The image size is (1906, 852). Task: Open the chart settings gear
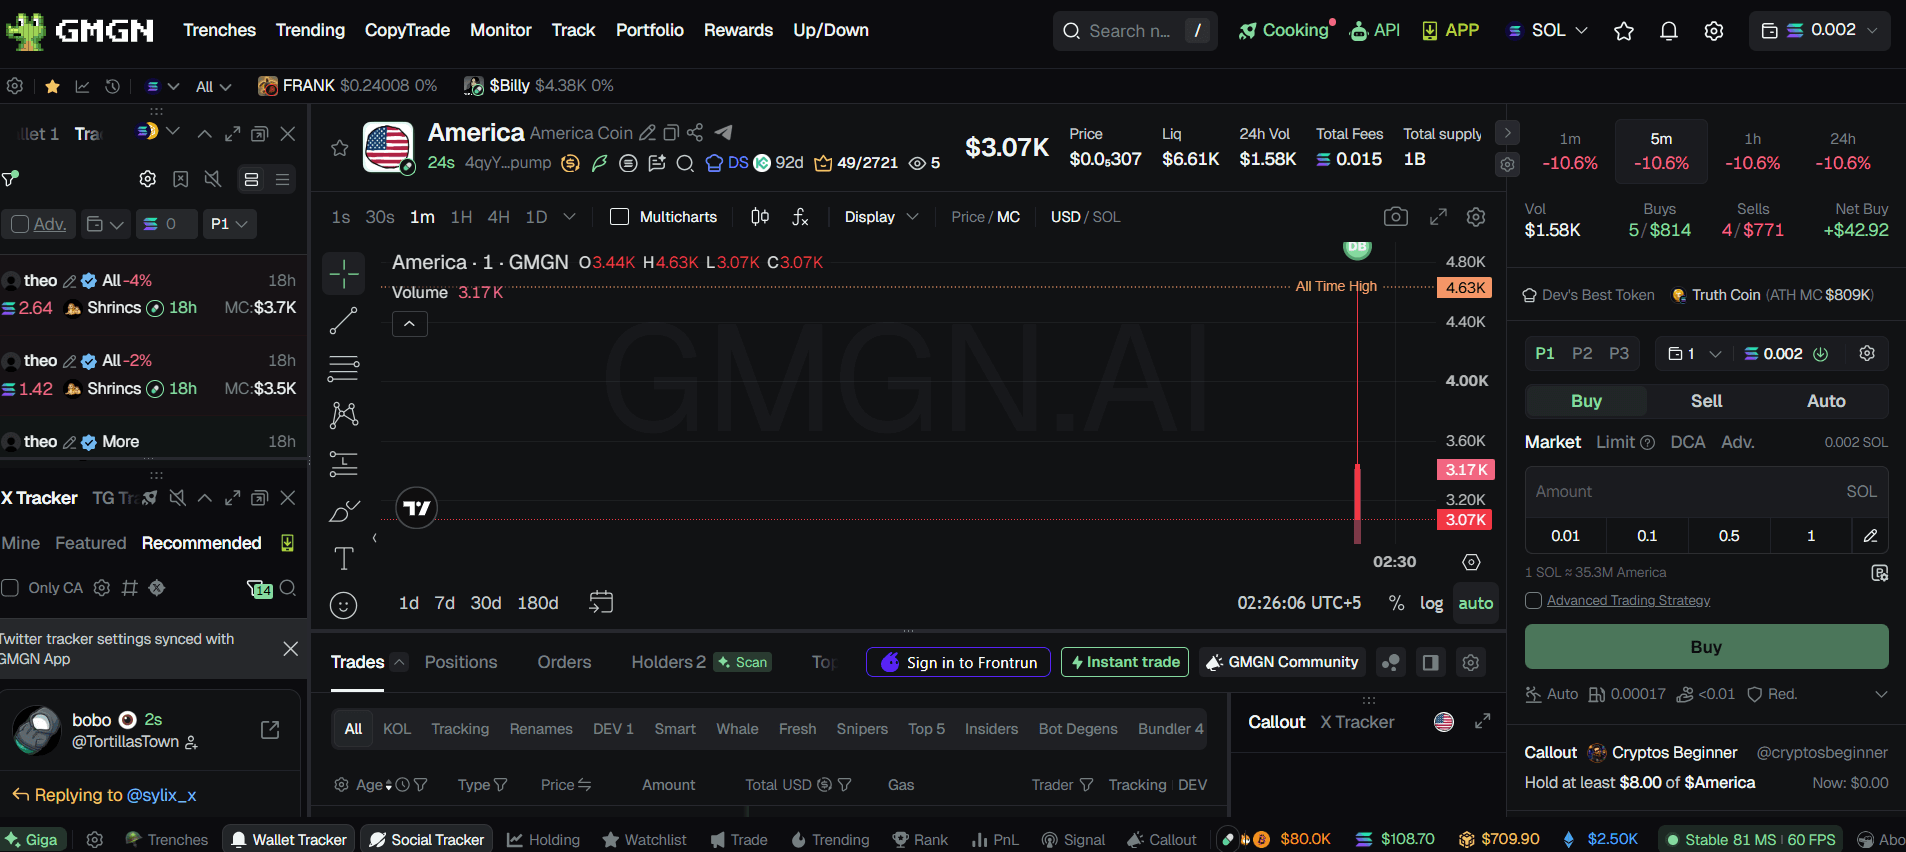[1475, 217]
